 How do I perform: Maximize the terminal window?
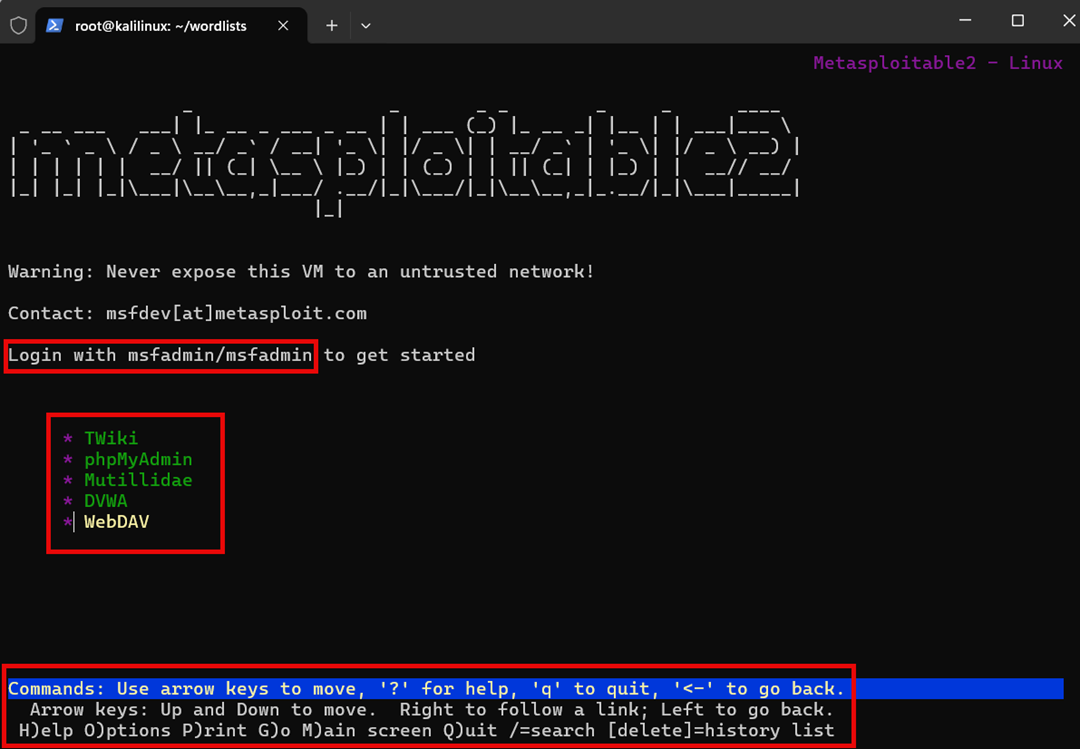[1017, 20]
